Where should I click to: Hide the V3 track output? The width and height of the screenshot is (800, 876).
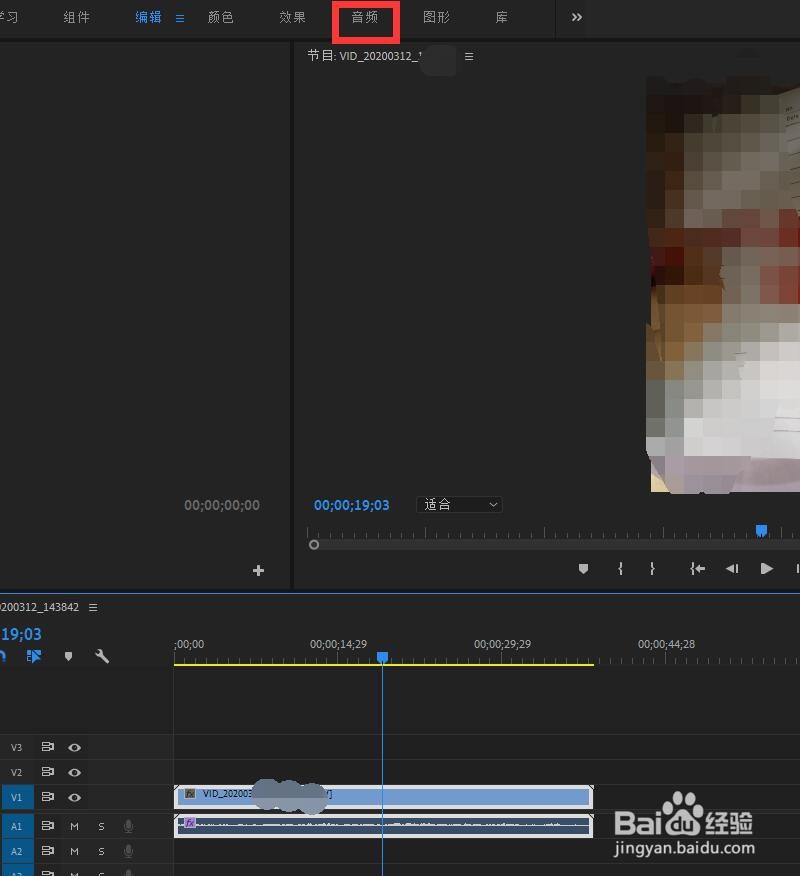click(x=74, y=748)
